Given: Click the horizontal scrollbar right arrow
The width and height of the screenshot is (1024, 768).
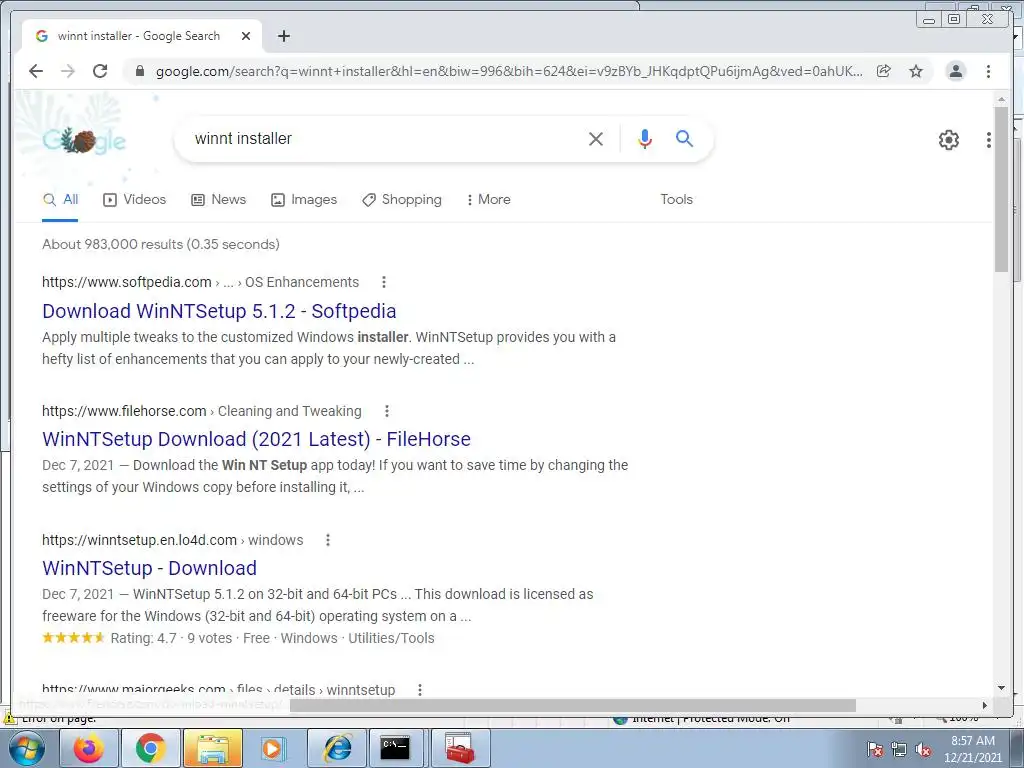Looking at the screenshot, I should (985, 705).
